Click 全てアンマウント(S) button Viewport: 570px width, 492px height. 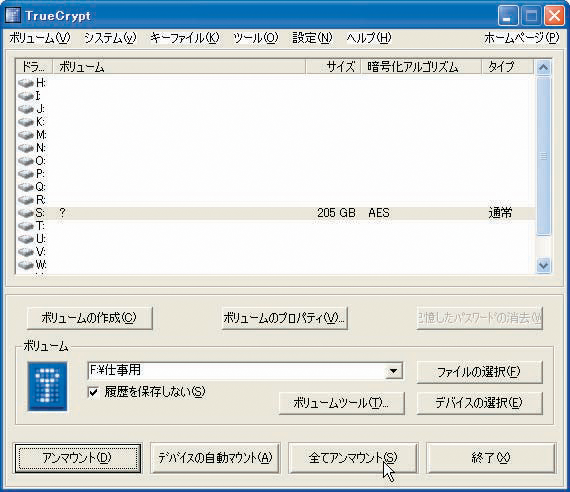tap(353, 458)
